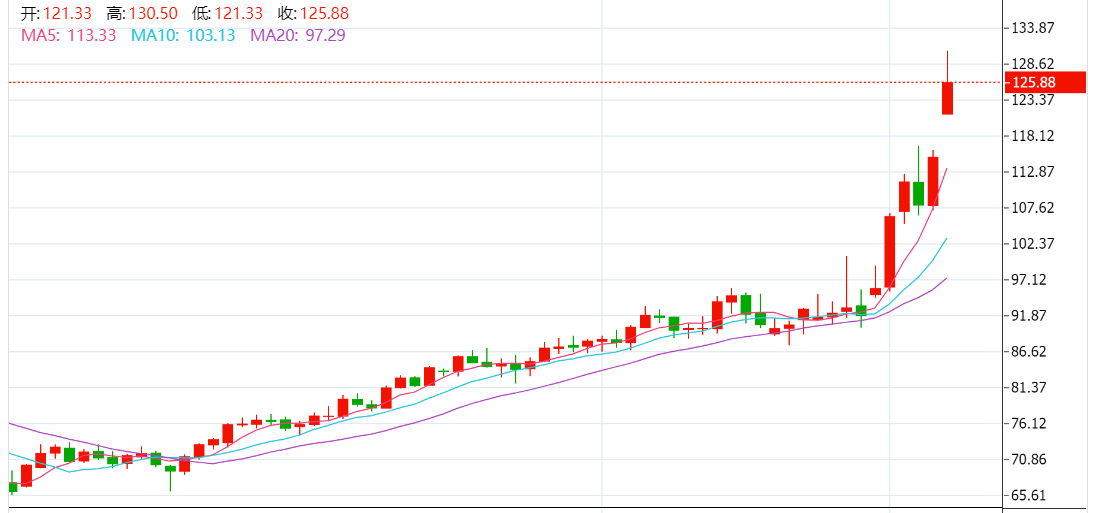This screenshot has width=1094, height=513.
Task: Click the open price value 121.33
Action: 67,13
